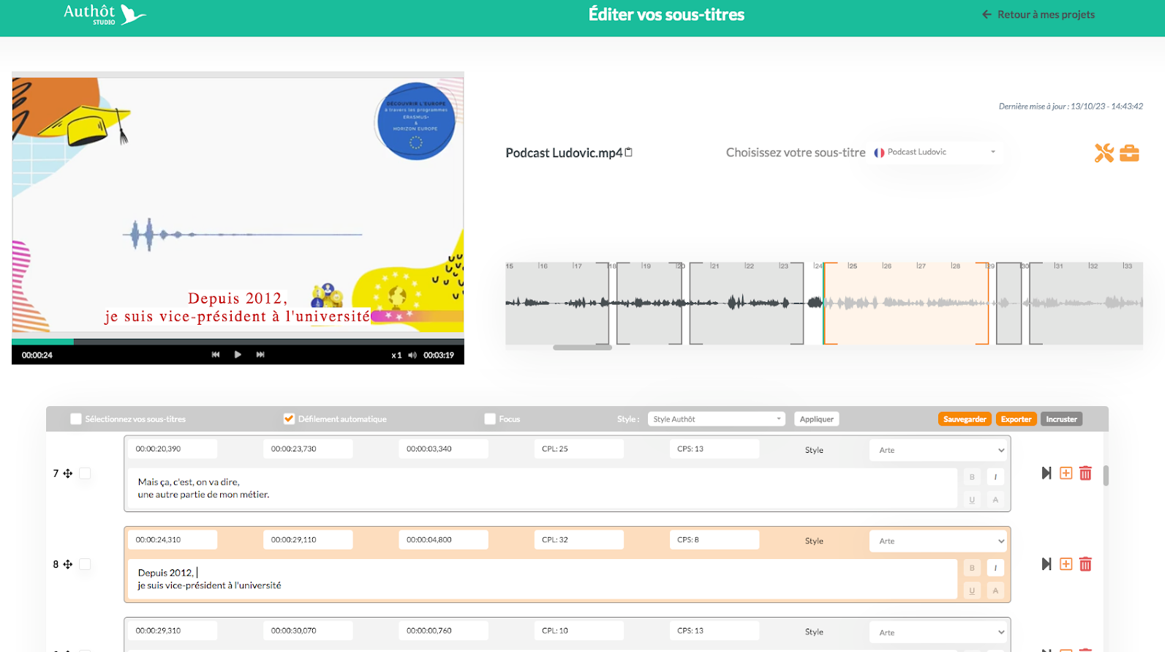Click in subtitle 7 text 'Mais ça, c'est'
1165x654 pixels.
coord(166,482)
